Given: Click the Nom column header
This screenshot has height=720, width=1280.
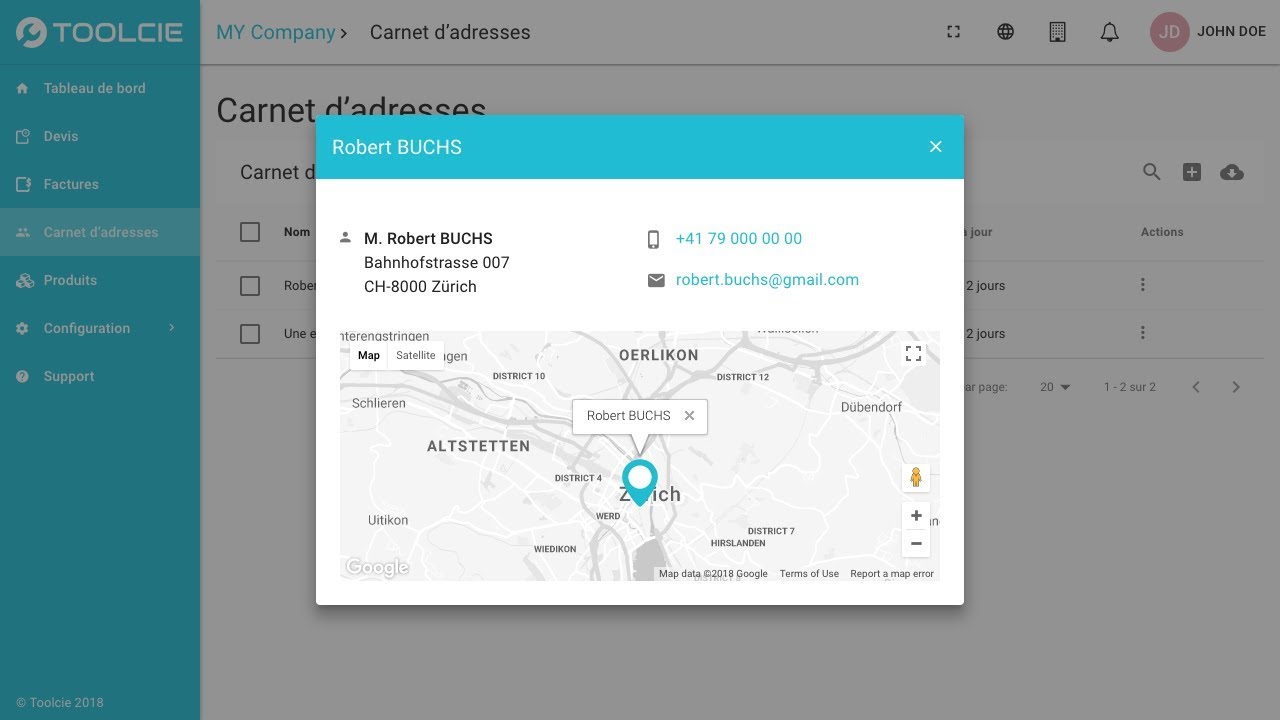Looking at the screenshot, I should point(297,232).
